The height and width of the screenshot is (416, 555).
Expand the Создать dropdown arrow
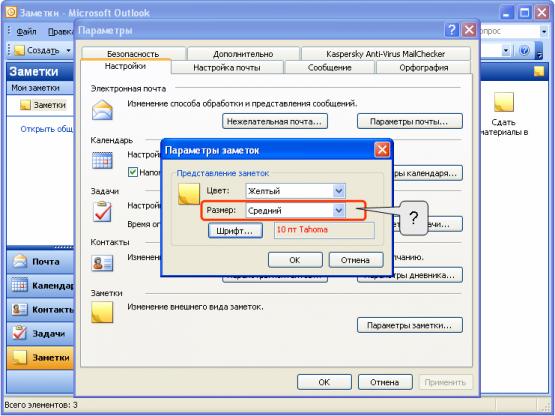click(x=68, y=51)
